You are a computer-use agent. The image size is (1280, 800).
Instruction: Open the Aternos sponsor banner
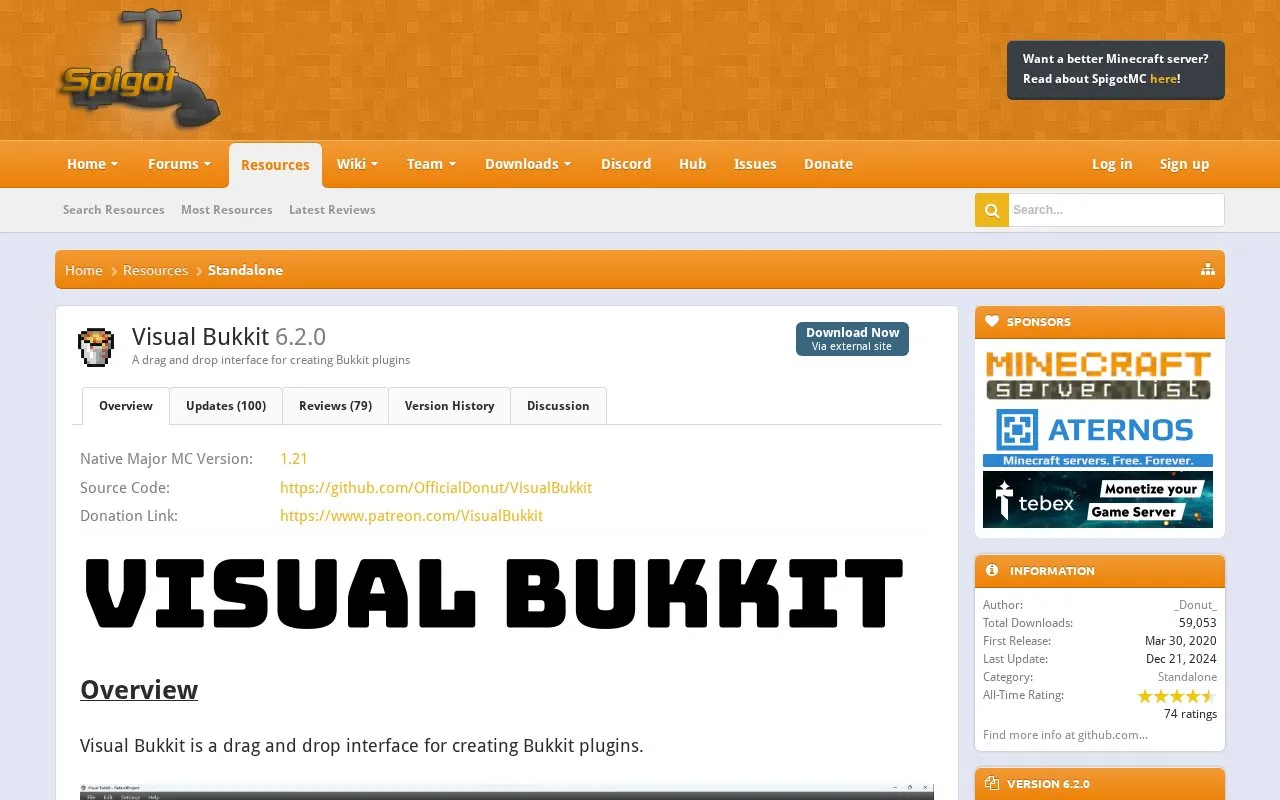[1098, 437]
